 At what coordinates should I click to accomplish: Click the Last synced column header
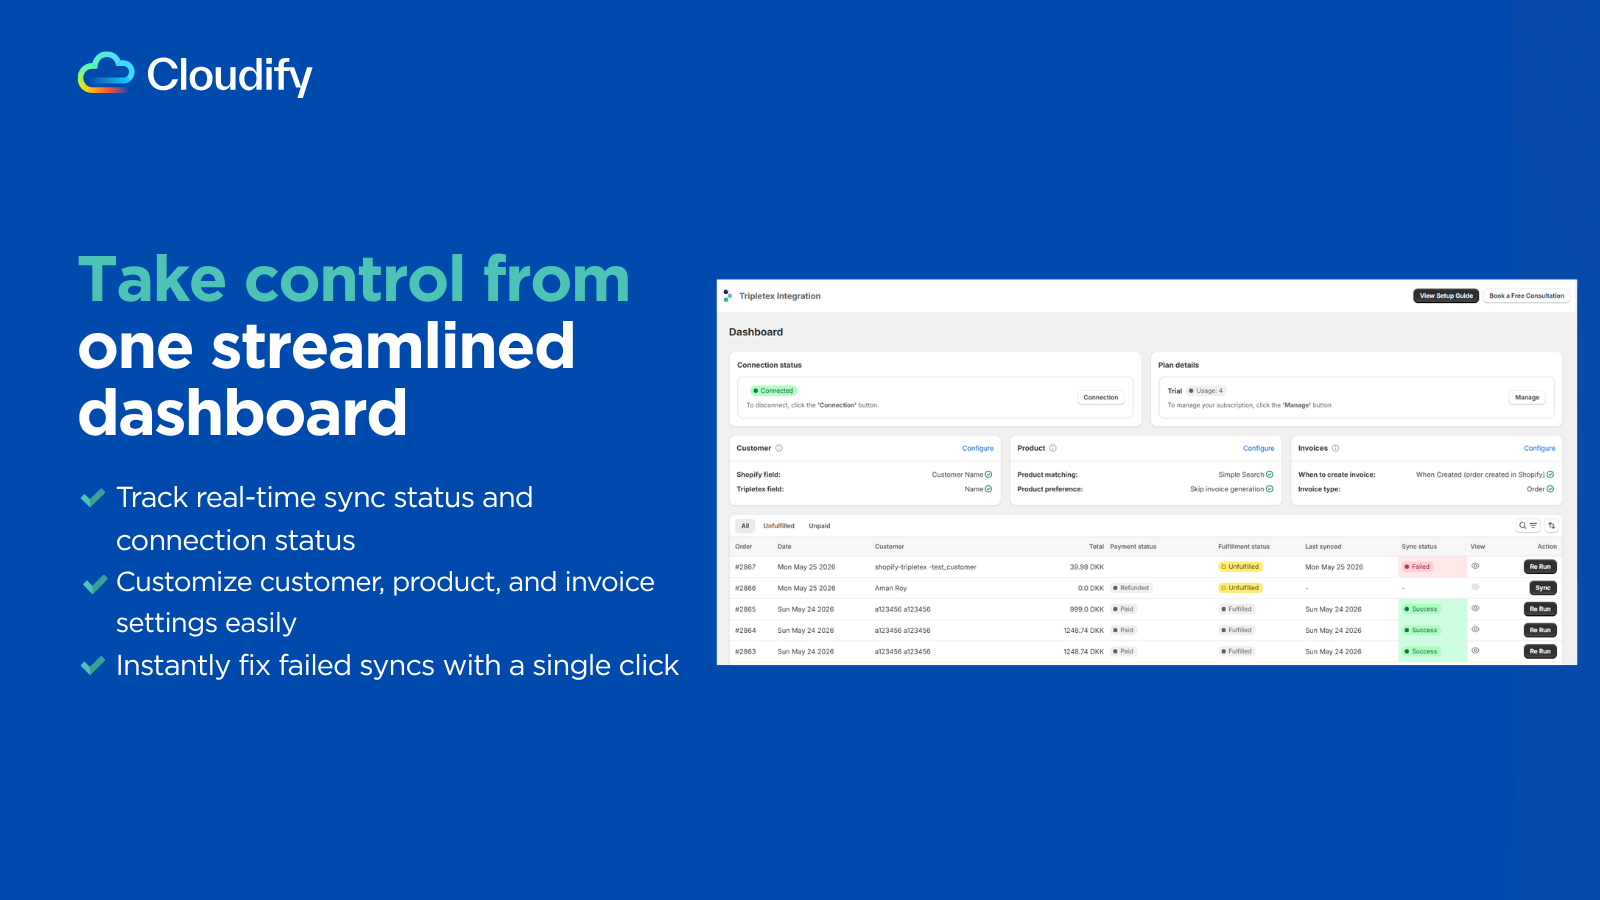pyautogui.click(x=1323, y=547)
